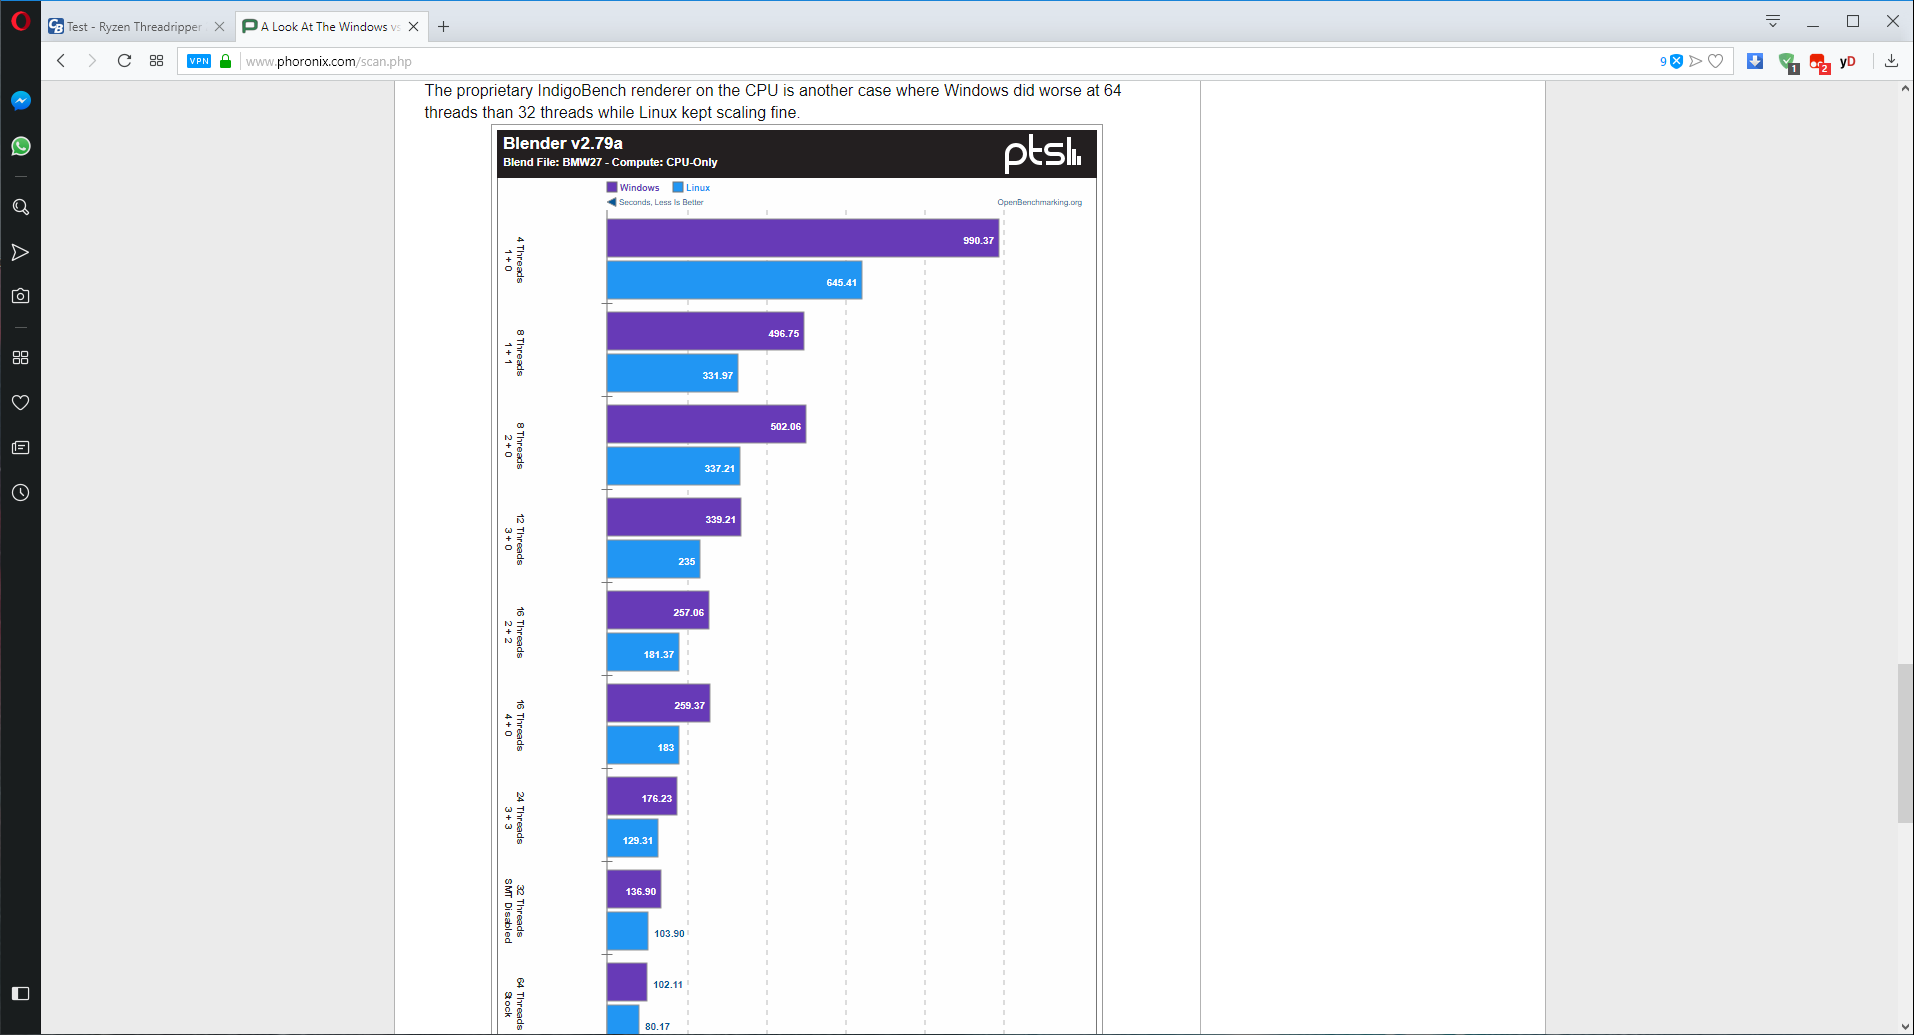Image resolution: width=1914 pixels, height=1035 pixels.
Task: Open the My Flow sidebar icon
Action: click(x=20, y=252)
